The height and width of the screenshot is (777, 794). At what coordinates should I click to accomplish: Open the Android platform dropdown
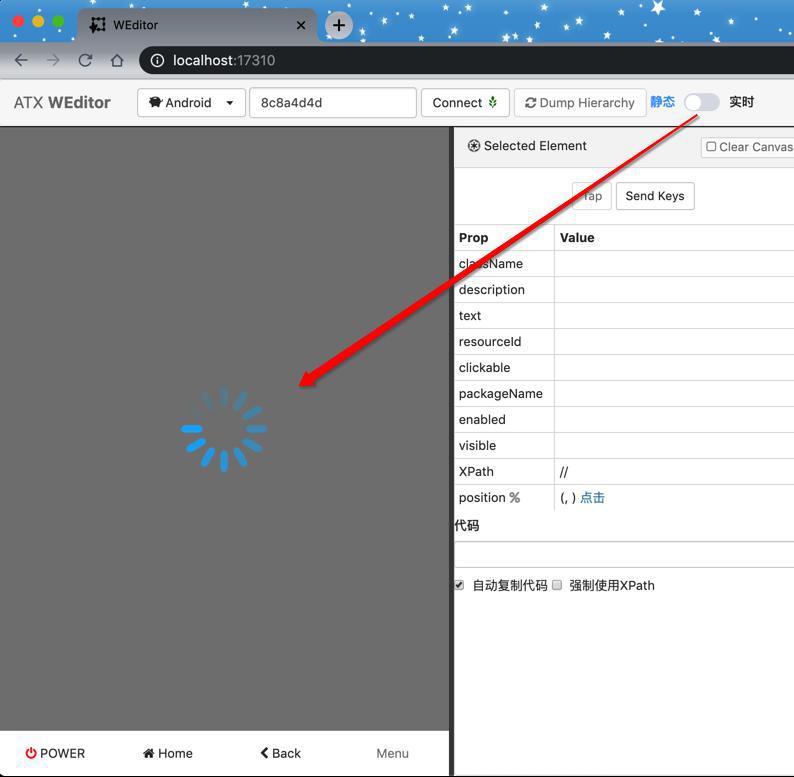tap(191, 103)
